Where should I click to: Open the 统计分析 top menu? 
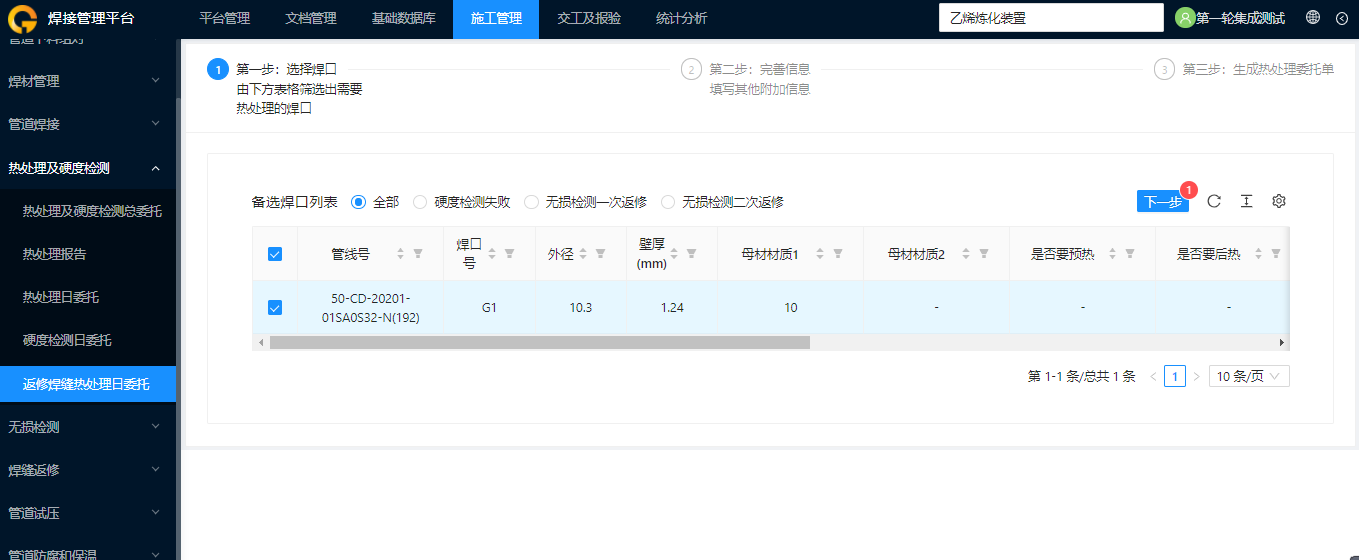click(x=681, y=18)
